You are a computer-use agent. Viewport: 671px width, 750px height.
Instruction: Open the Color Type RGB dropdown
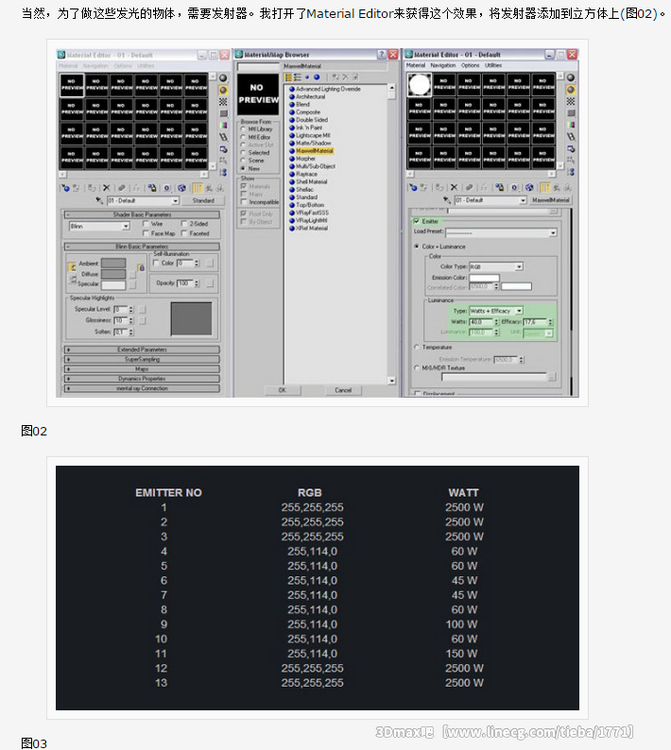[497, 267]
